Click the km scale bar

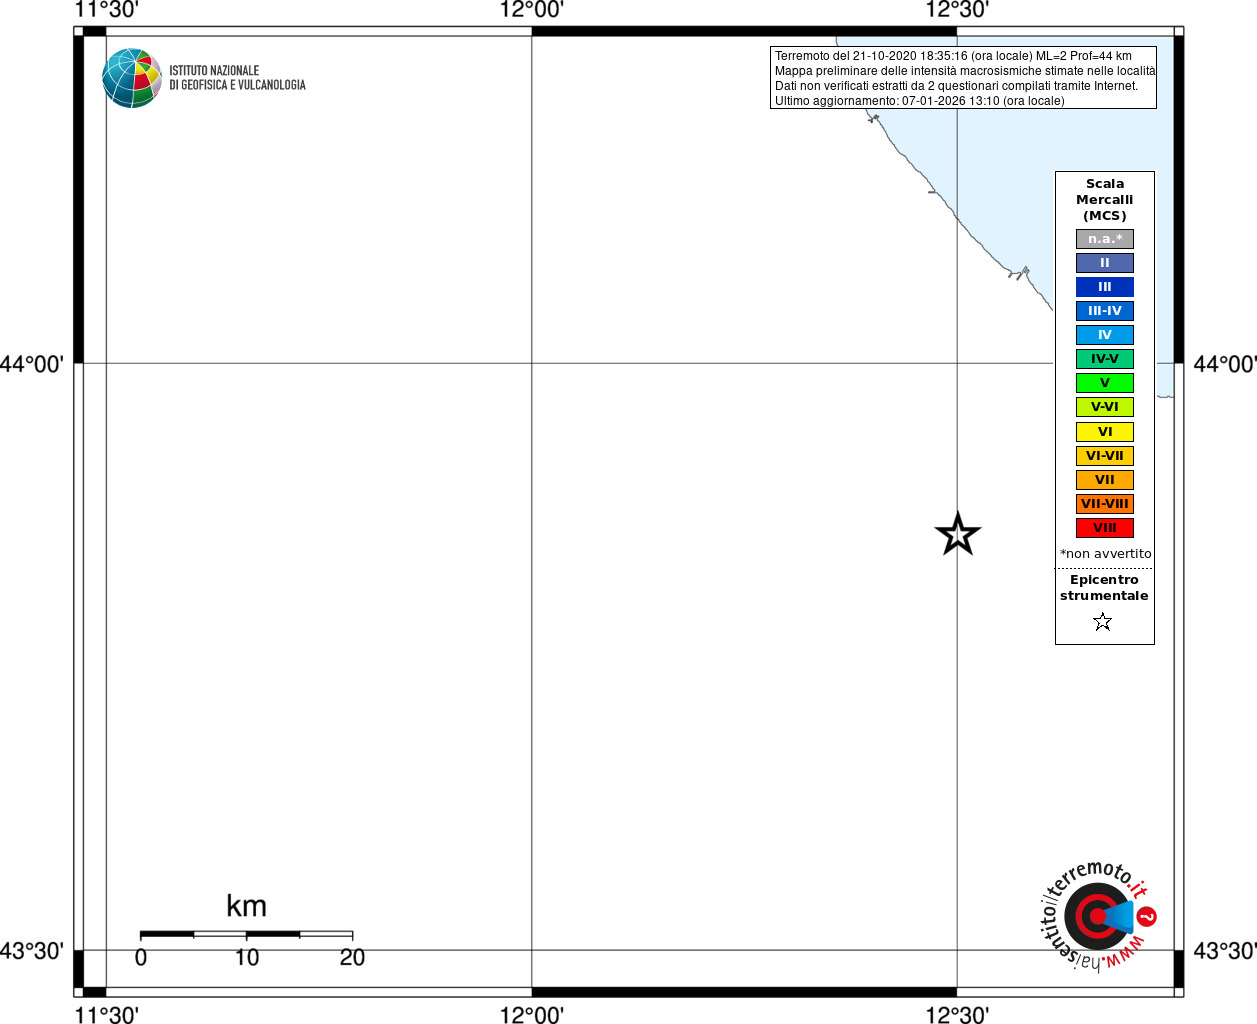point(246,934)
